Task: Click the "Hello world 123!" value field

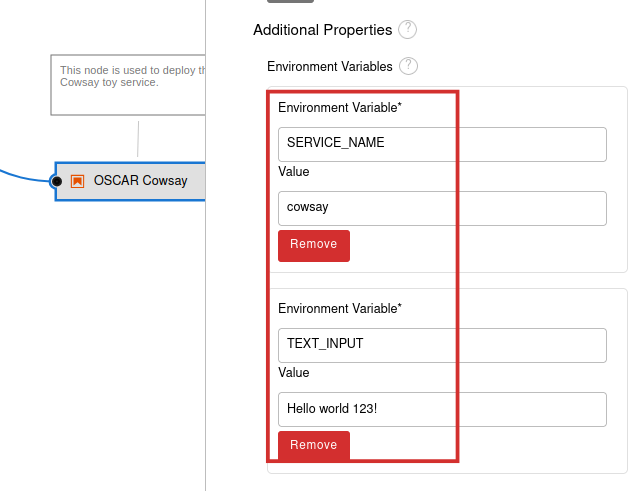Action: click(x=442, y=409)
